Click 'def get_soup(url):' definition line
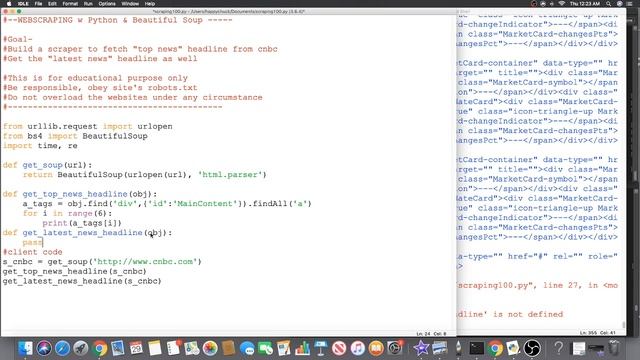The height and width of the screenshot is (360, 640). [x=47, y=165]
